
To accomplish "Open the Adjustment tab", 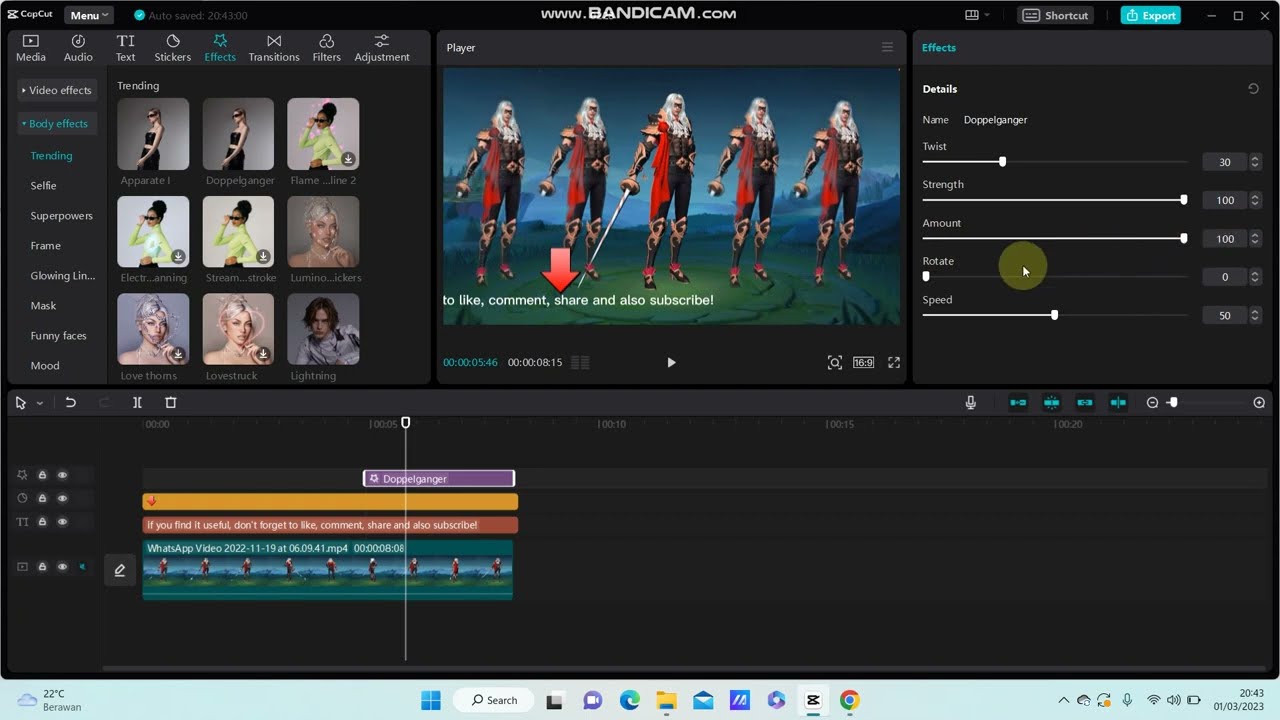I will [382, 47].
